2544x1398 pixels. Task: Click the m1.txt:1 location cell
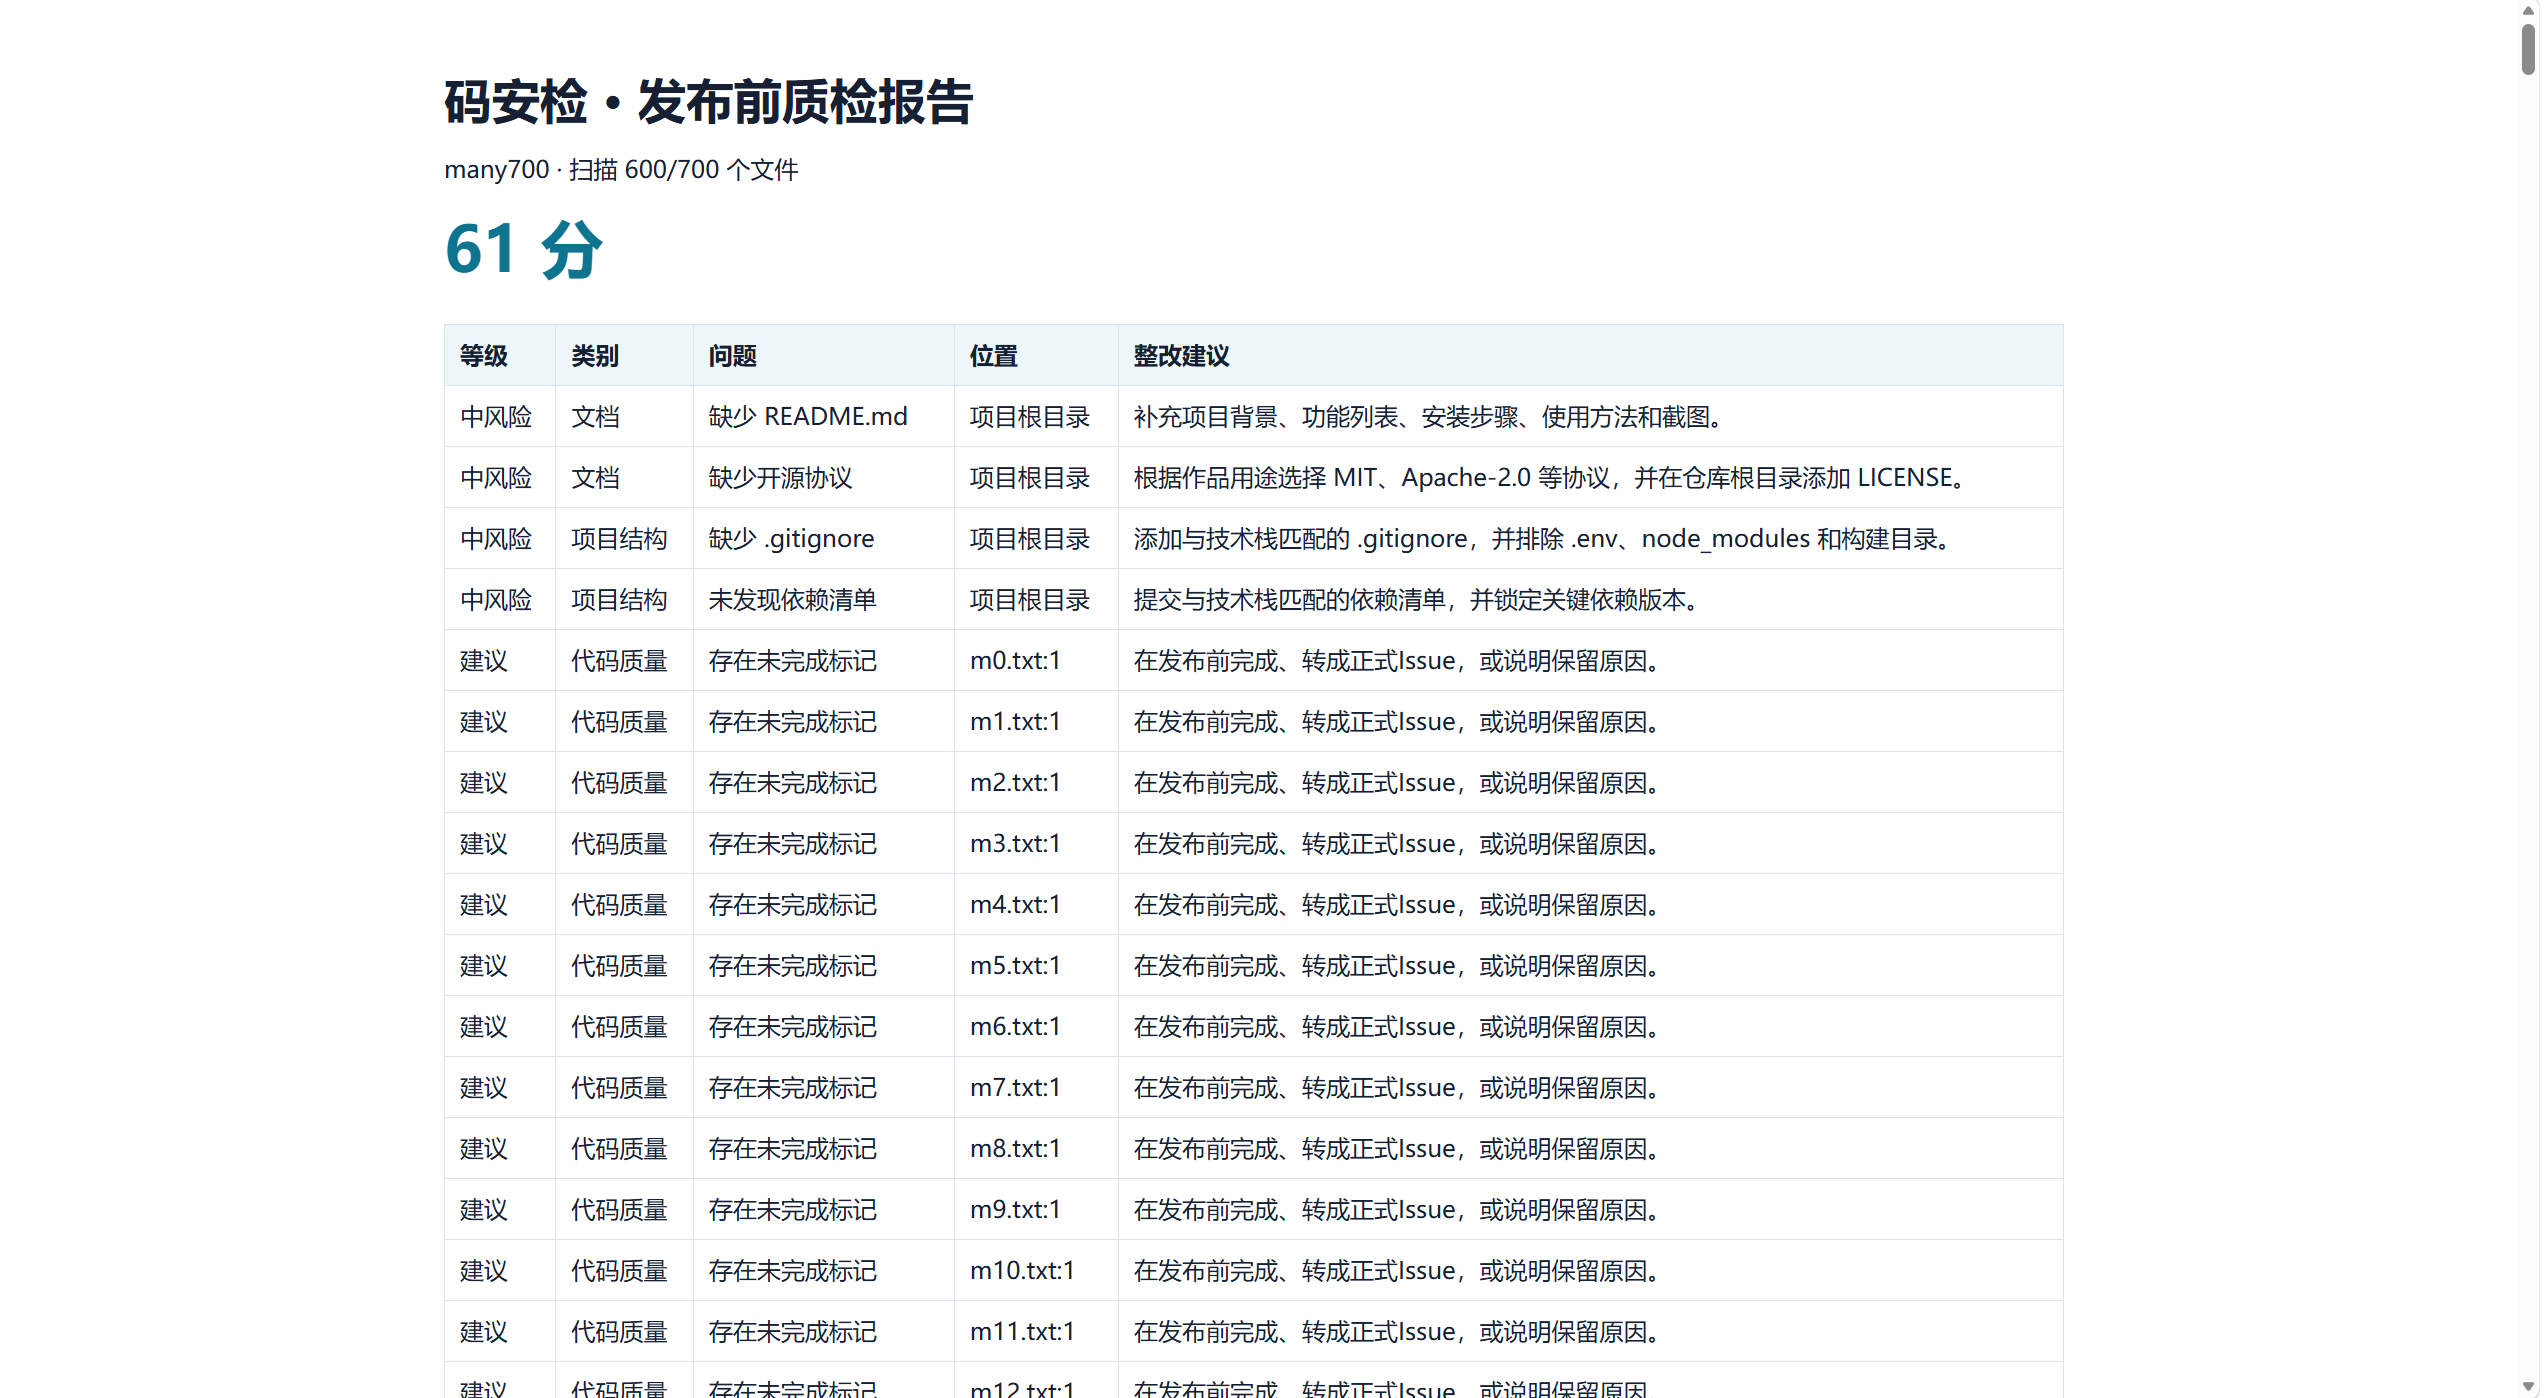1036,721
